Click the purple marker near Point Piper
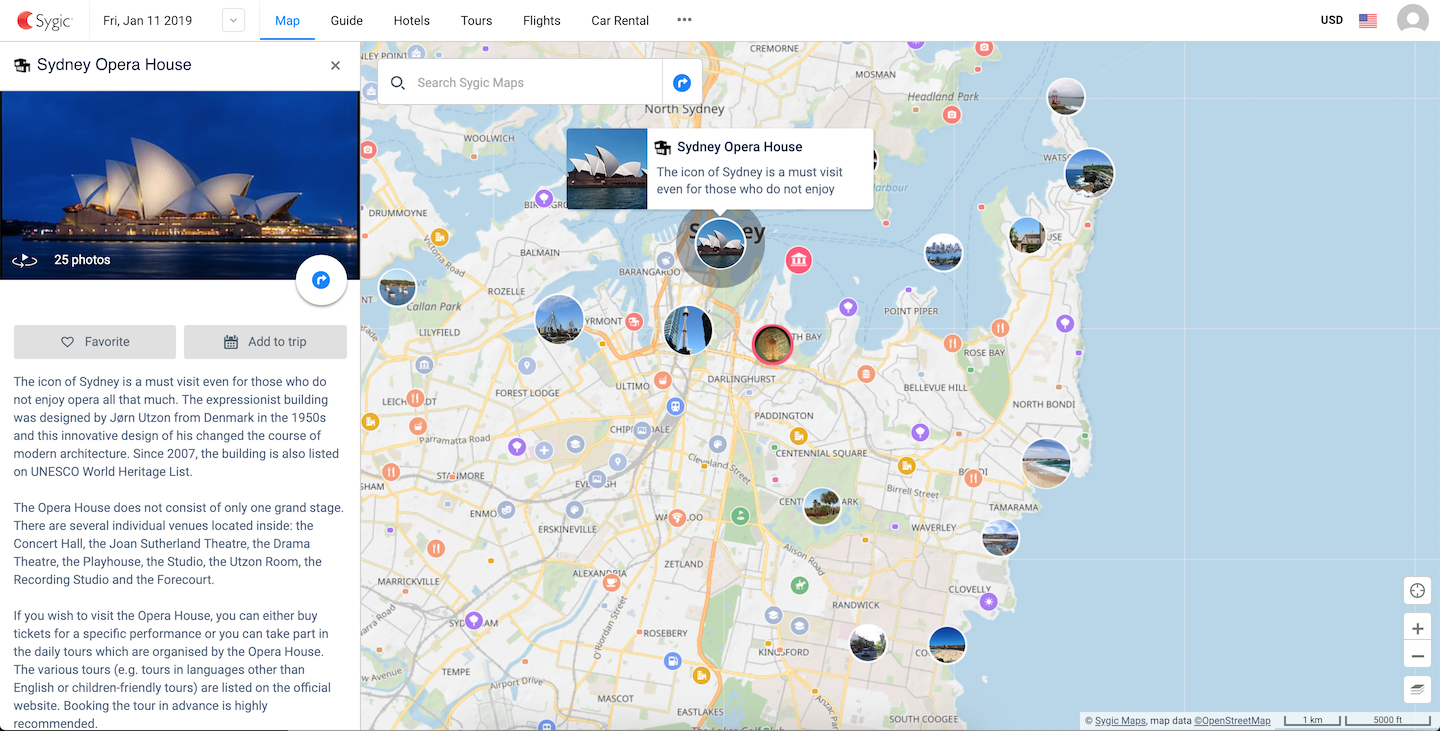This screenshot has height=731, width=1440. (x=848, y=307)
